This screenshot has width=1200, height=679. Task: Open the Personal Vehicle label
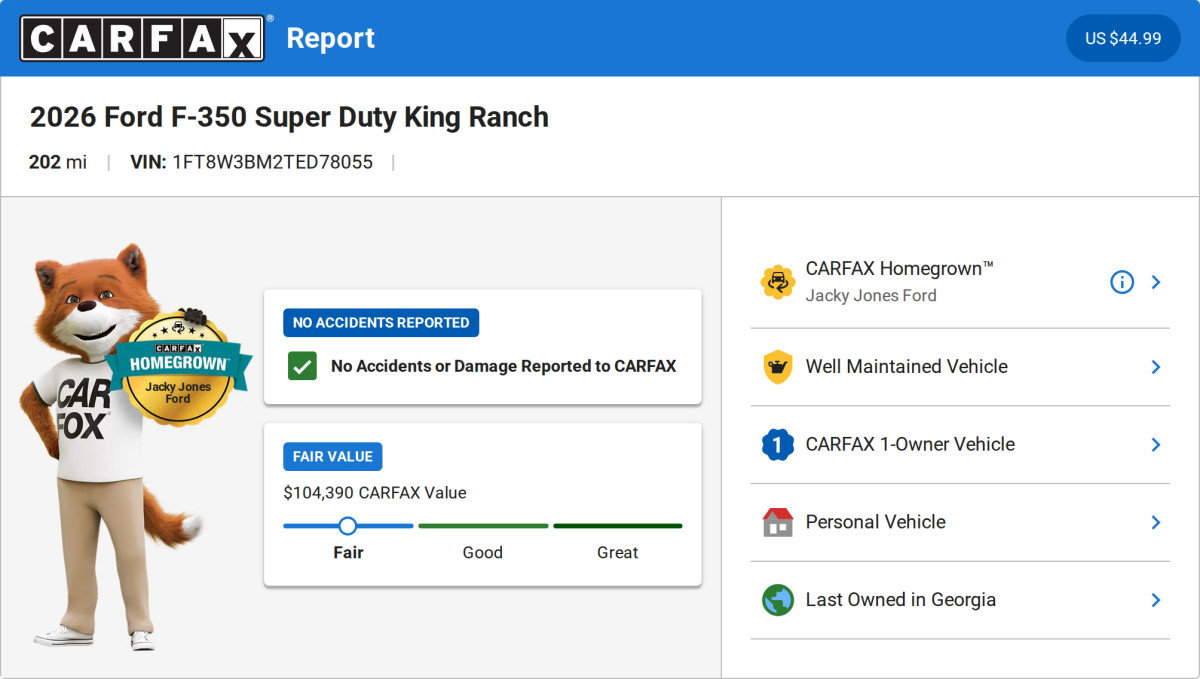click(876, 522)
